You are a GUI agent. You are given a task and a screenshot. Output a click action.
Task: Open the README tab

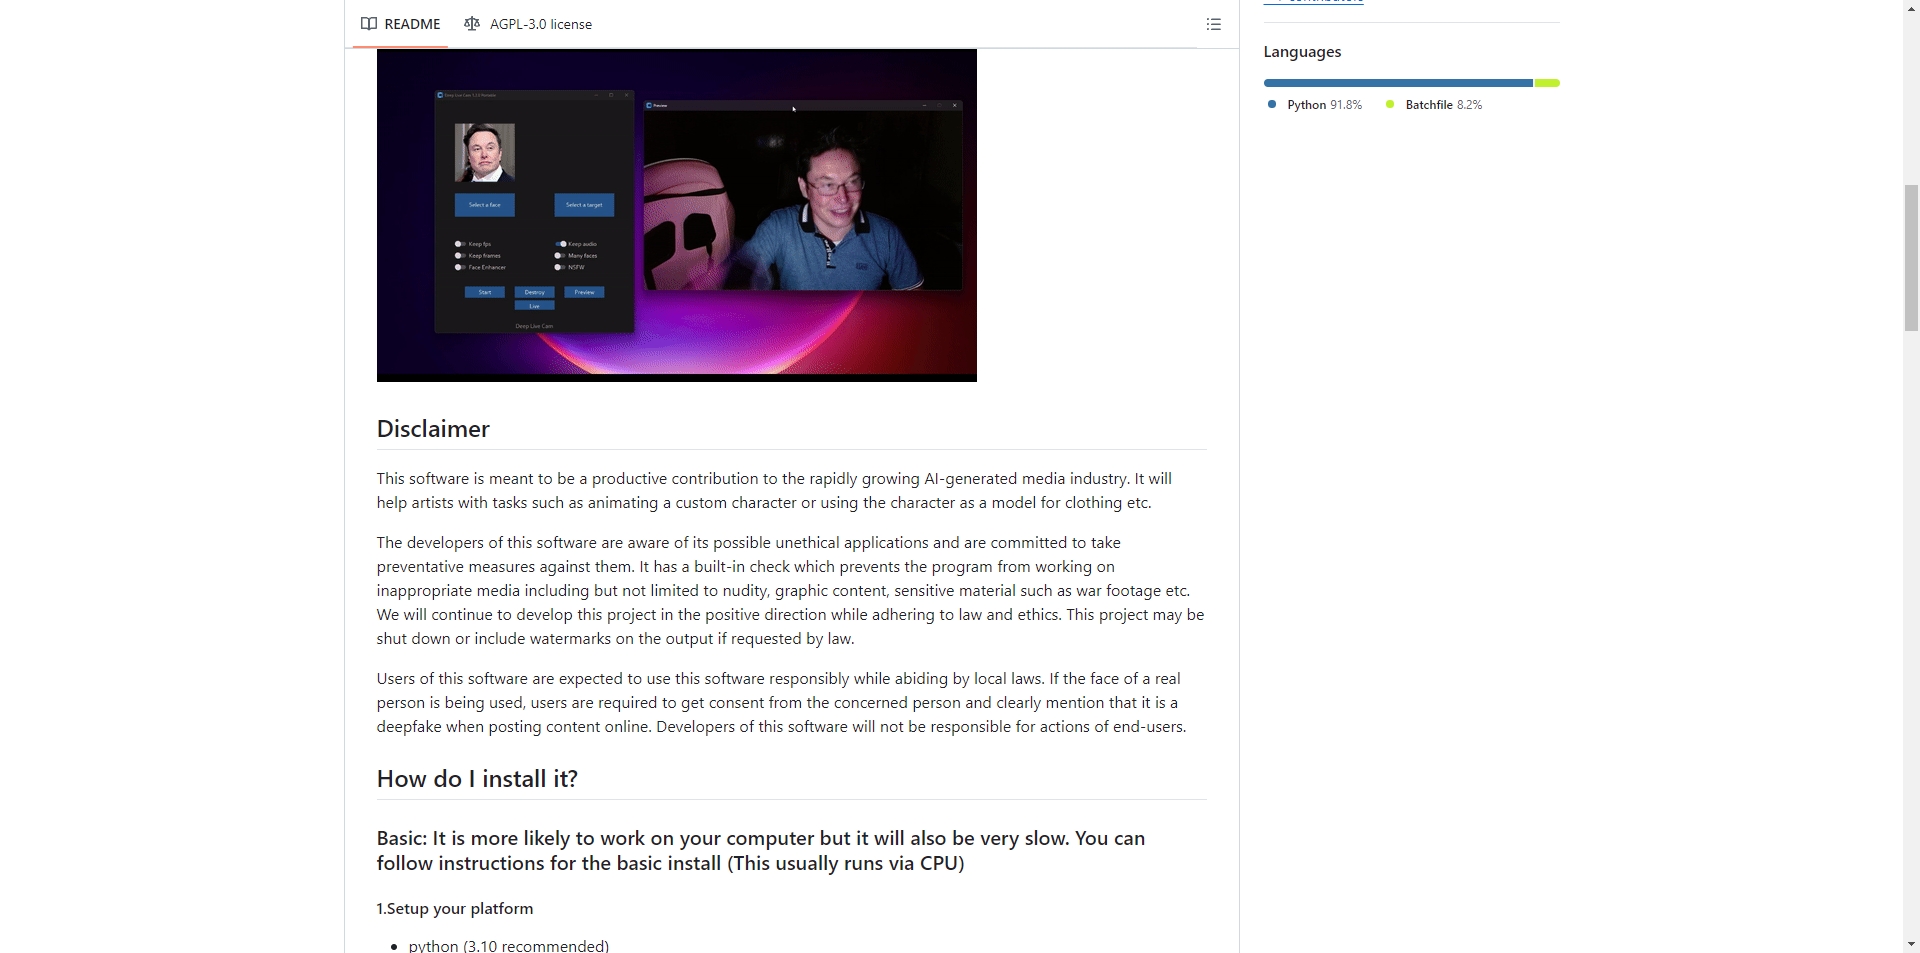click(x=400, y=24)
